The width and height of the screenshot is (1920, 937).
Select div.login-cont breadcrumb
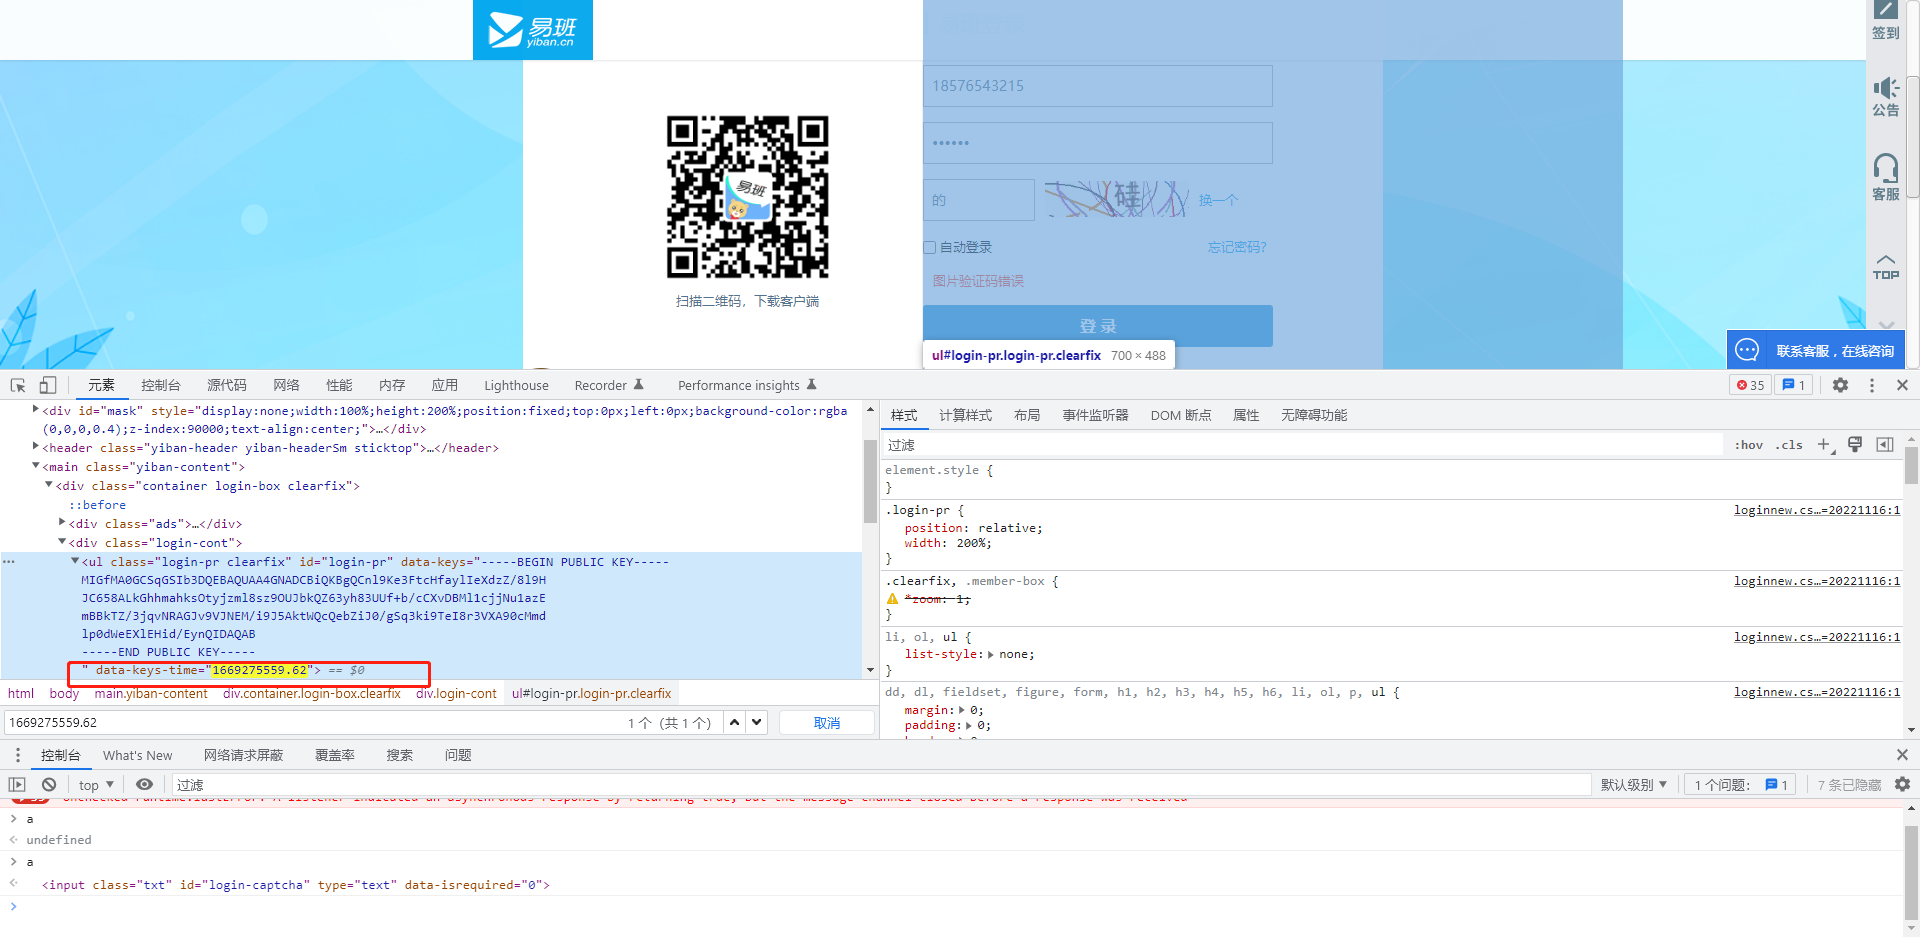point(456,693)
